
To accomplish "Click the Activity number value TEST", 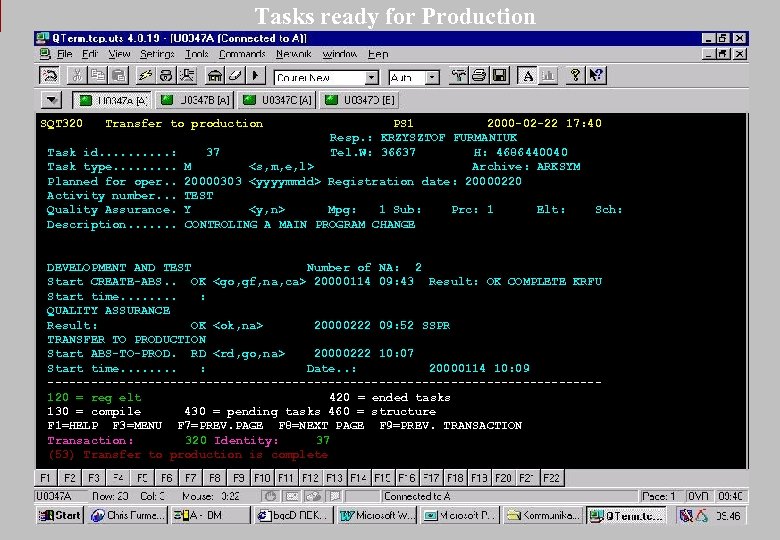I will 198,195.
